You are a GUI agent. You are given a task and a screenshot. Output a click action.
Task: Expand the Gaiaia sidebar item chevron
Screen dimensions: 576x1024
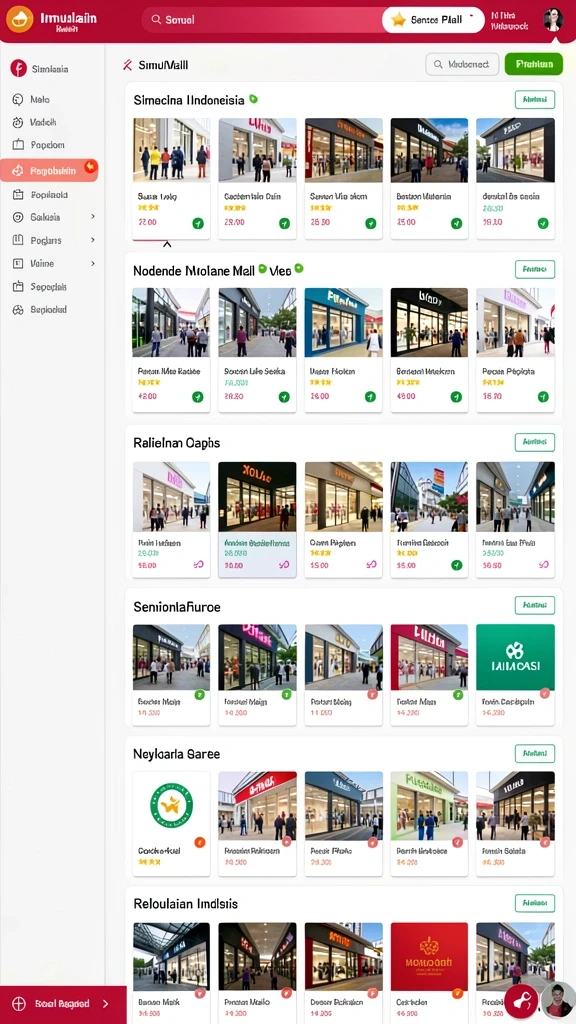[93, 217]
